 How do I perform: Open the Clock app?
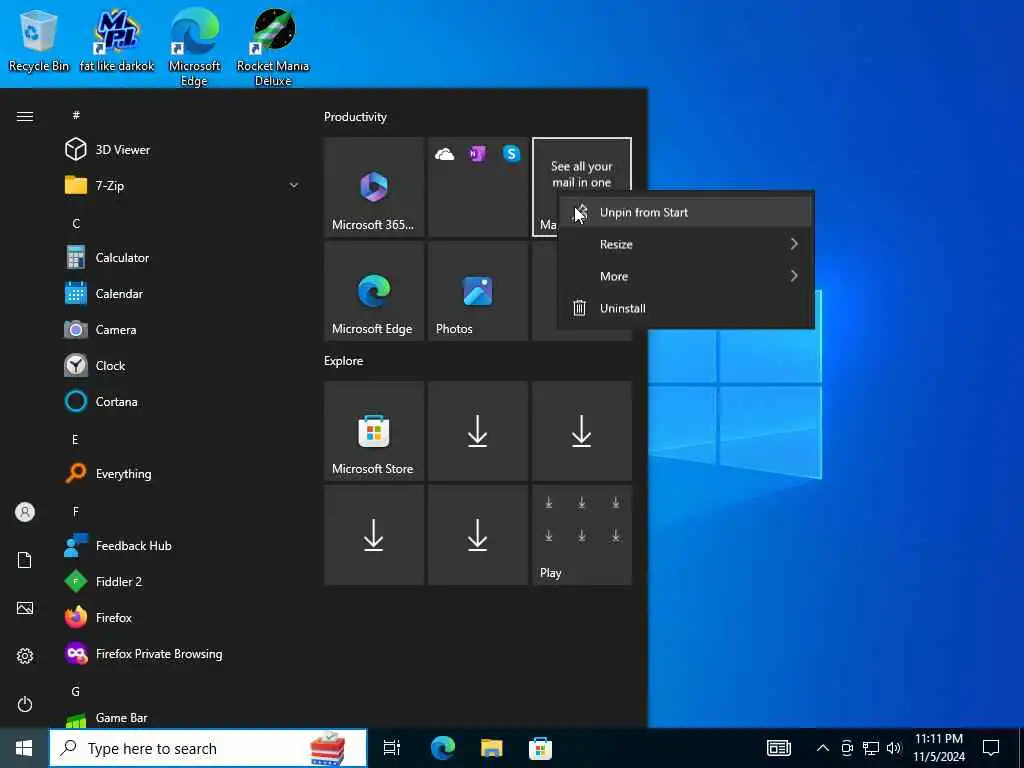pyautogui.click(x=183, y=365)
